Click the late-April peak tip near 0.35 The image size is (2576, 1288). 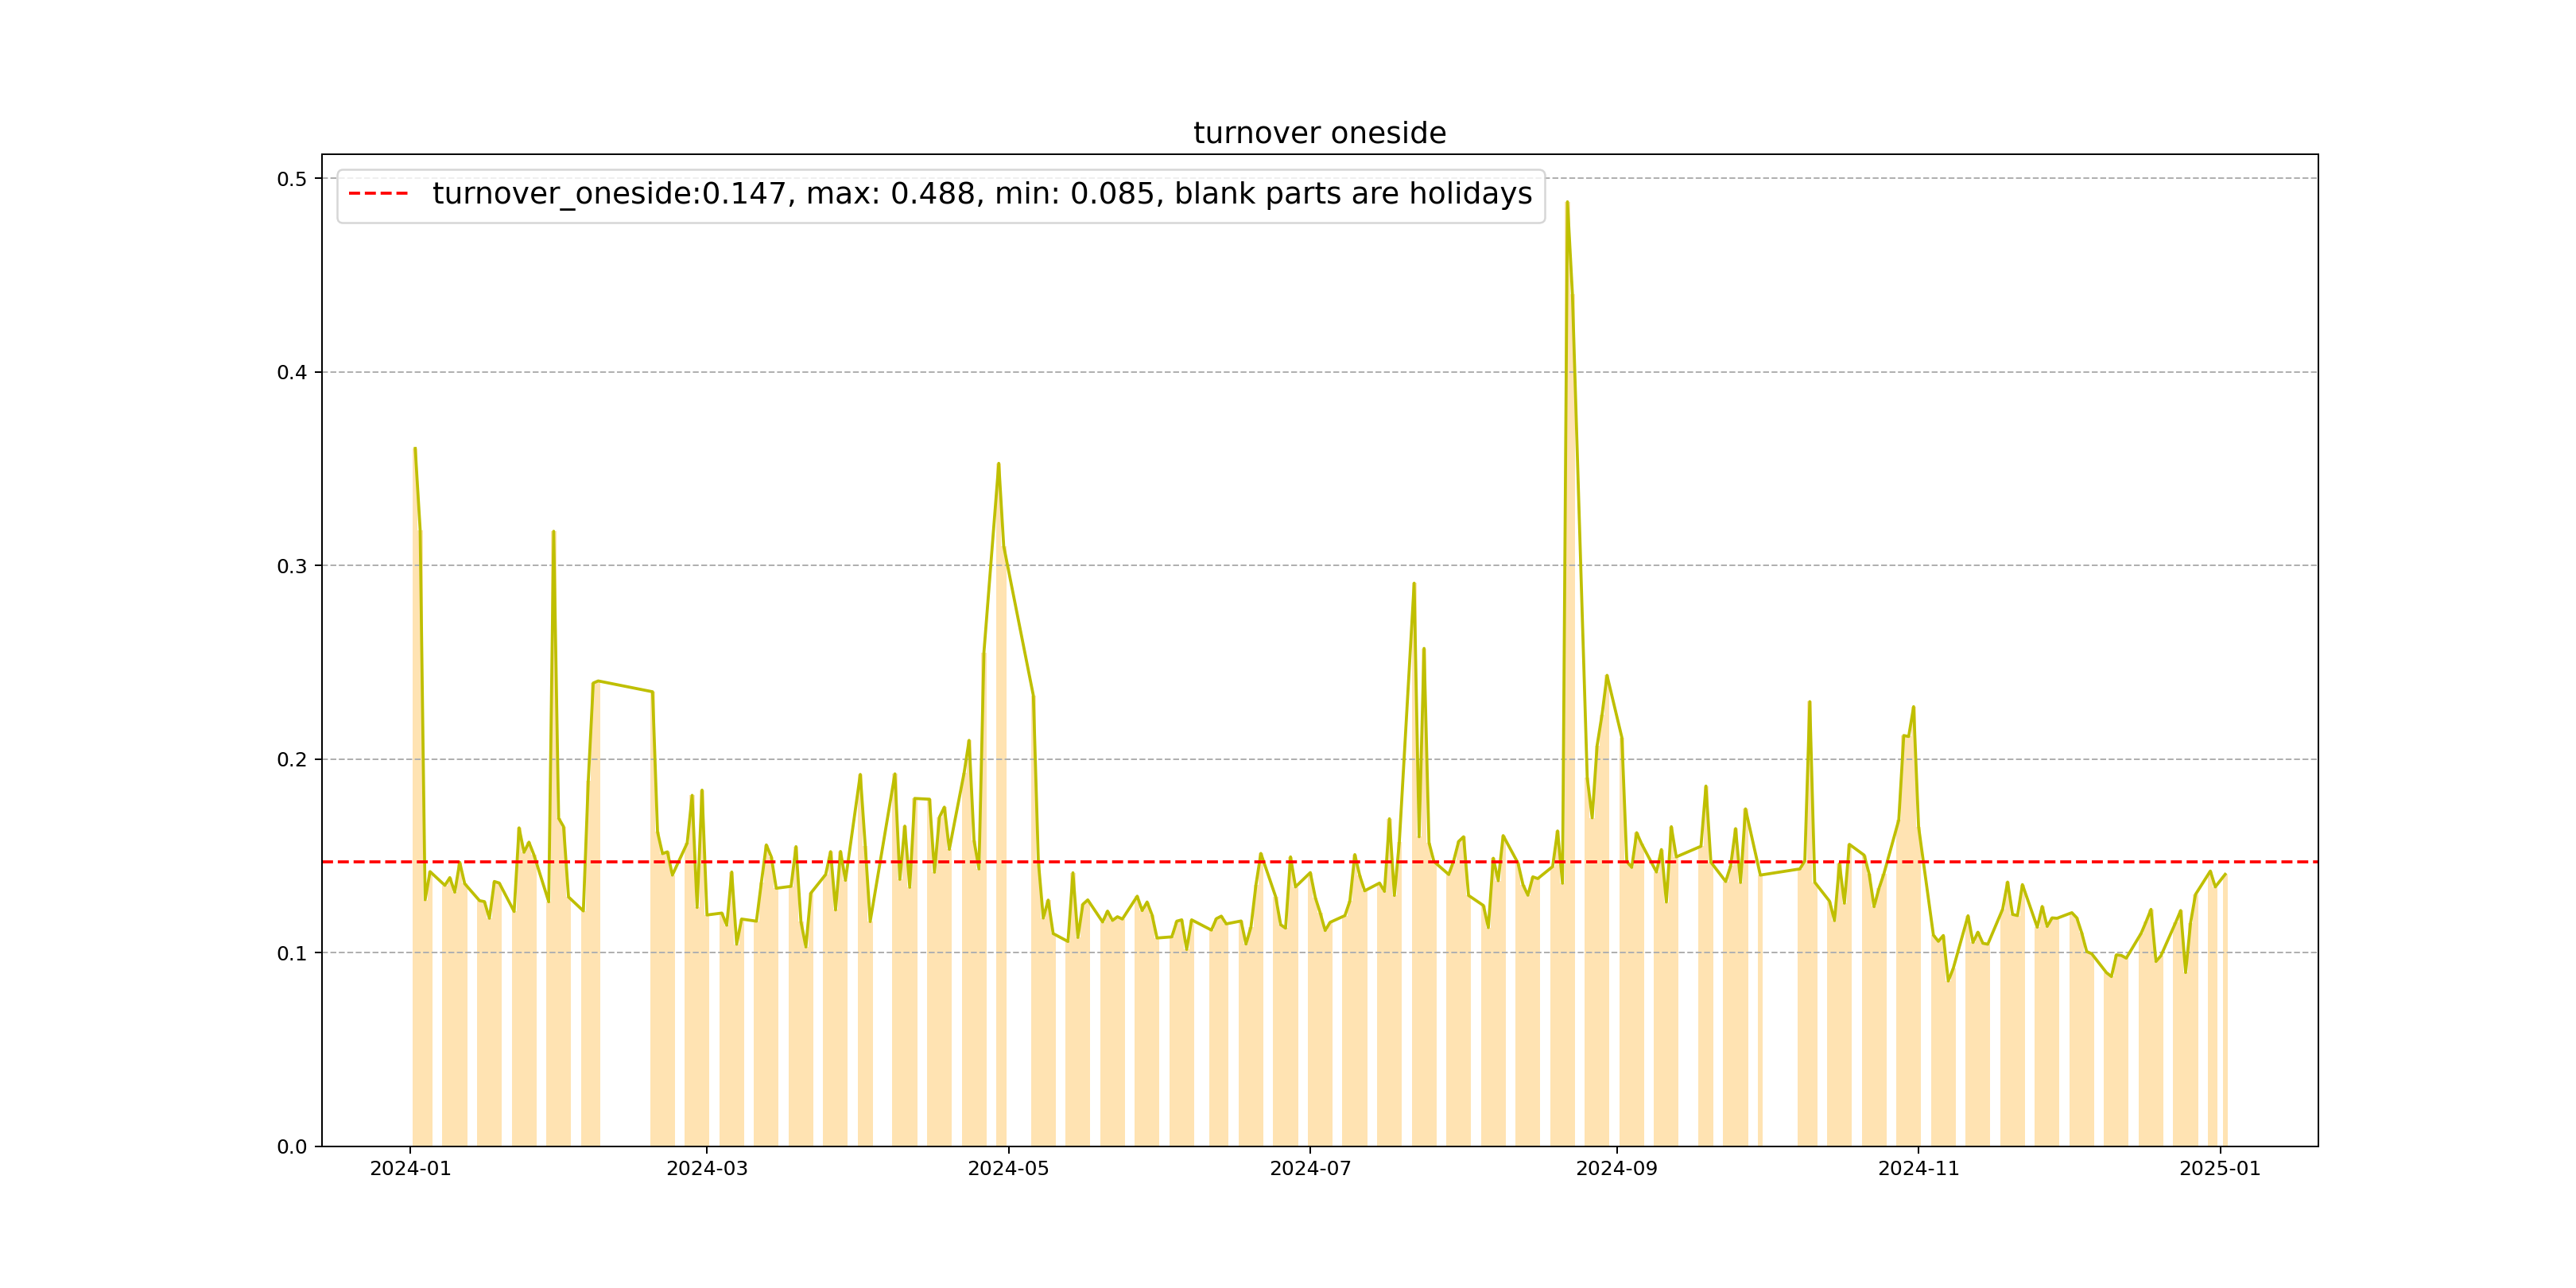tap(998, 464)
